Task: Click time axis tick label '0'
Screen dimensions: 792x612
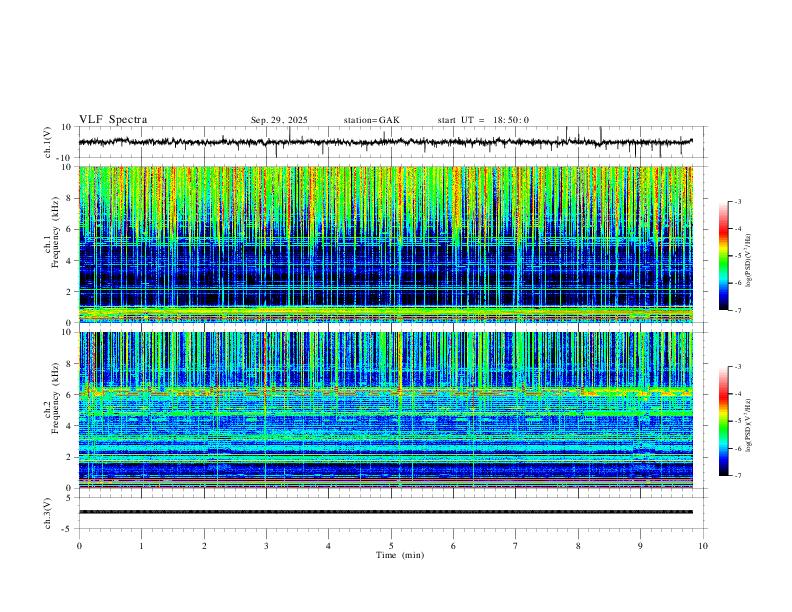Action: (x=79, y=546)
